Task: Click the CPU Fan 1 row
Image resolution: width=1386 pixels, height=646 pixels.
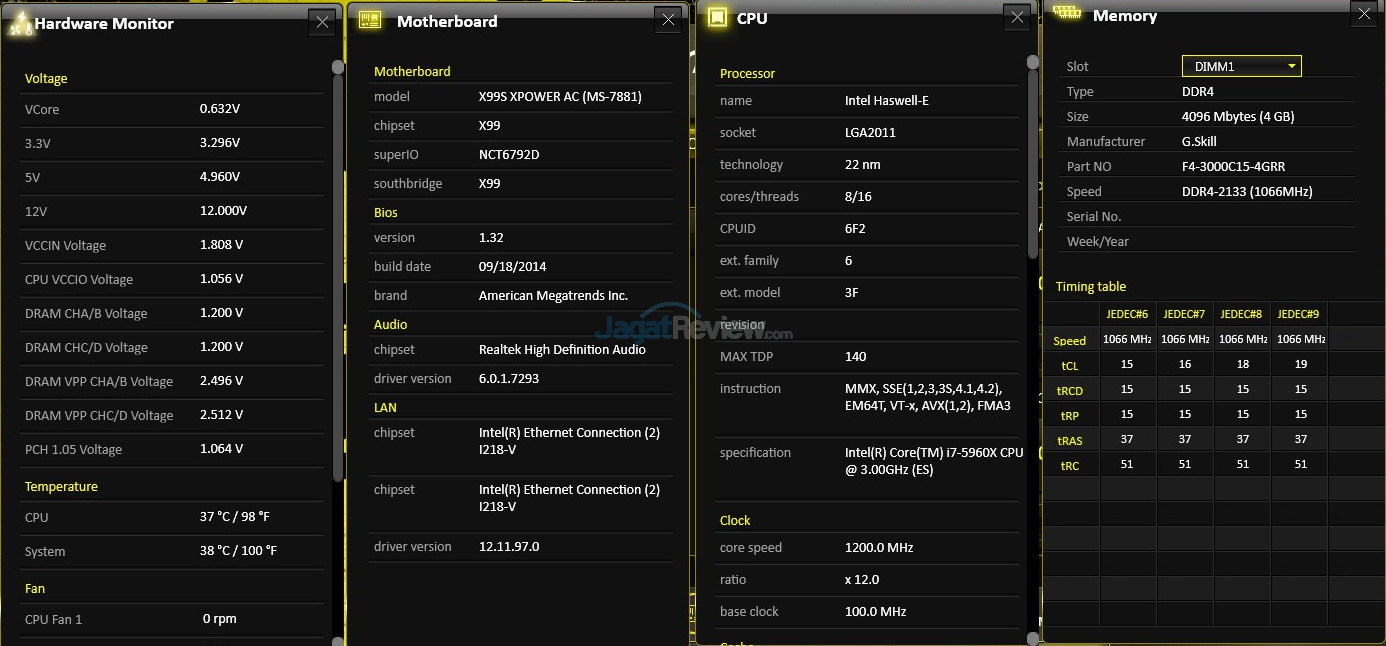Action: tap(172, 619)
